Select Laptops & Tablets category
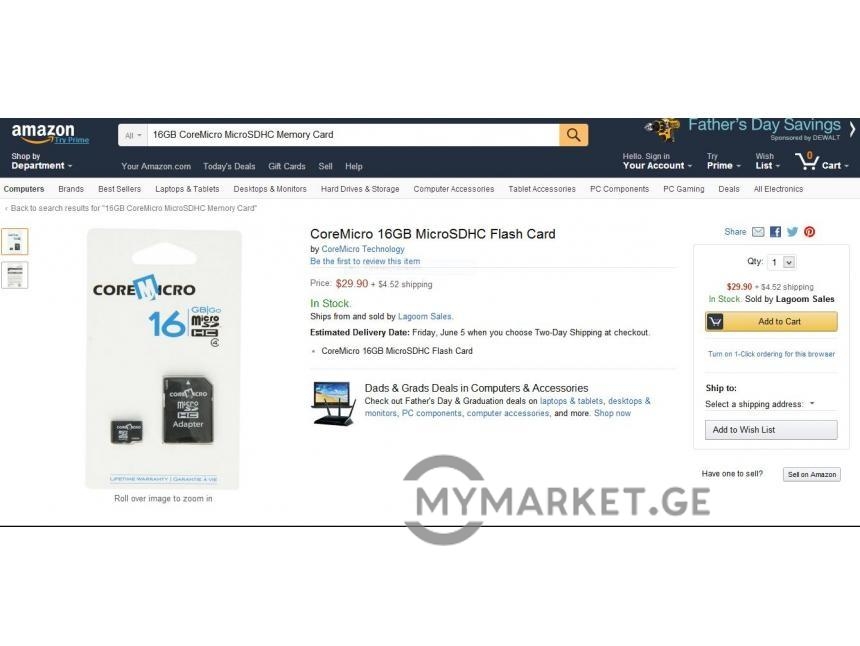The height and width of the screenshot is (646, 860). coord(187,189)
